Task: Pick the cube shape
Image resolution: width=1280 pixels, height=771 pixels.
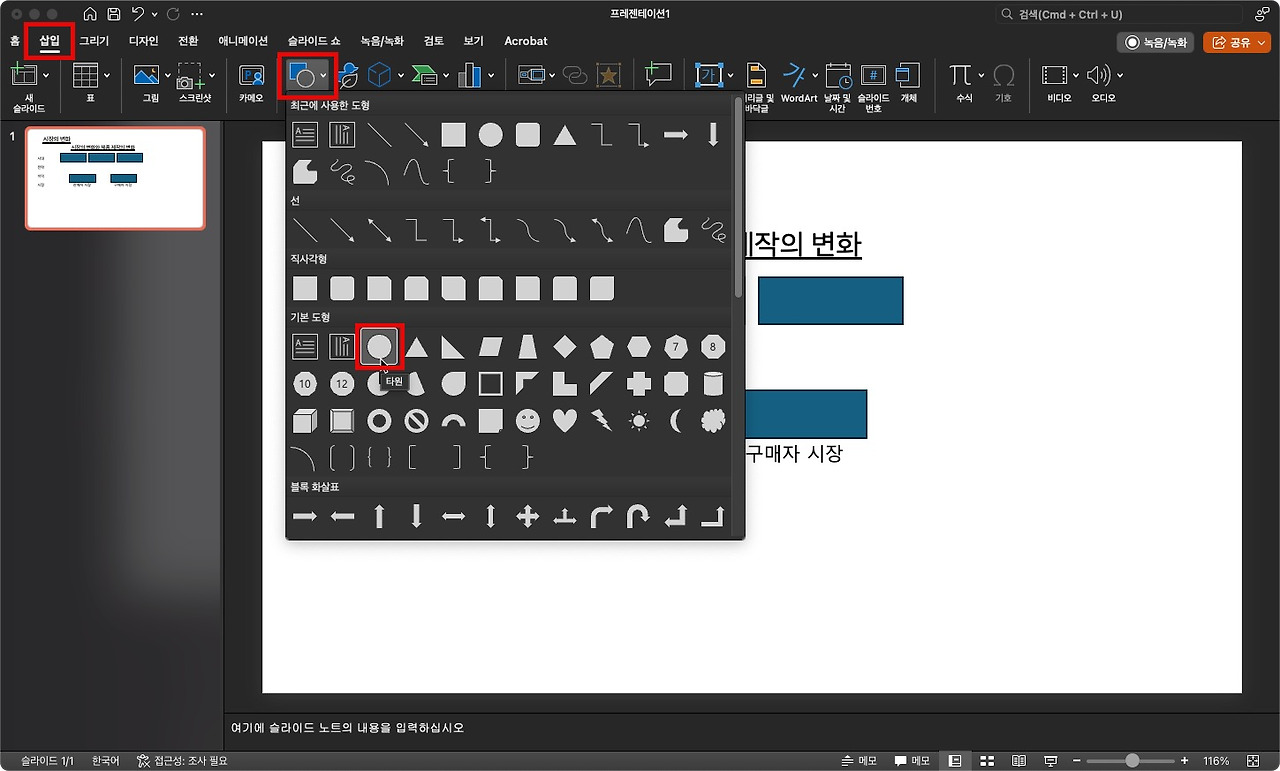Action: pos(305,421)
